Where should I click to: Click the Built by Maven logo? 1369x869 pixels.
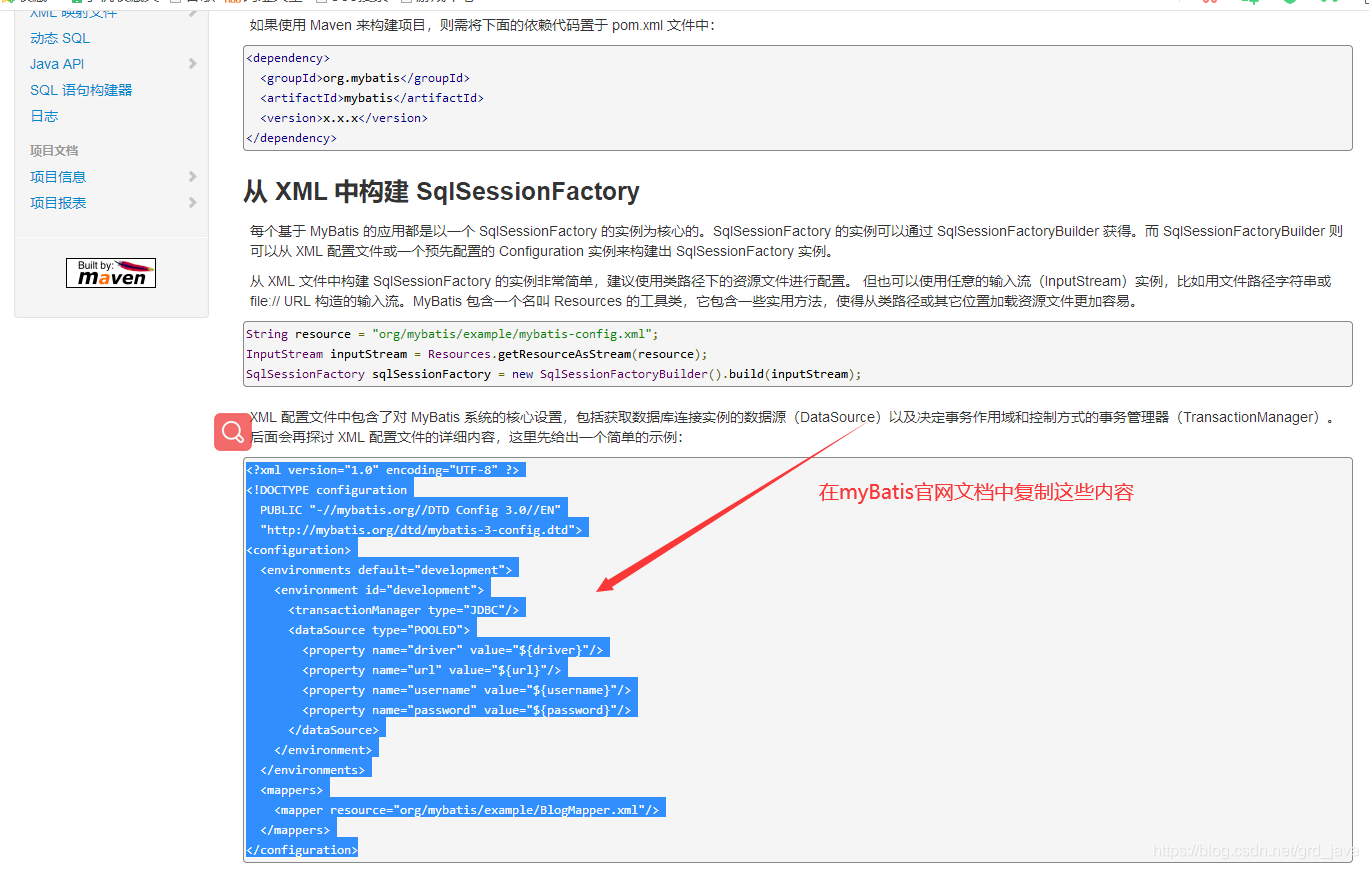pyautogui.click(x=111, y=273)
